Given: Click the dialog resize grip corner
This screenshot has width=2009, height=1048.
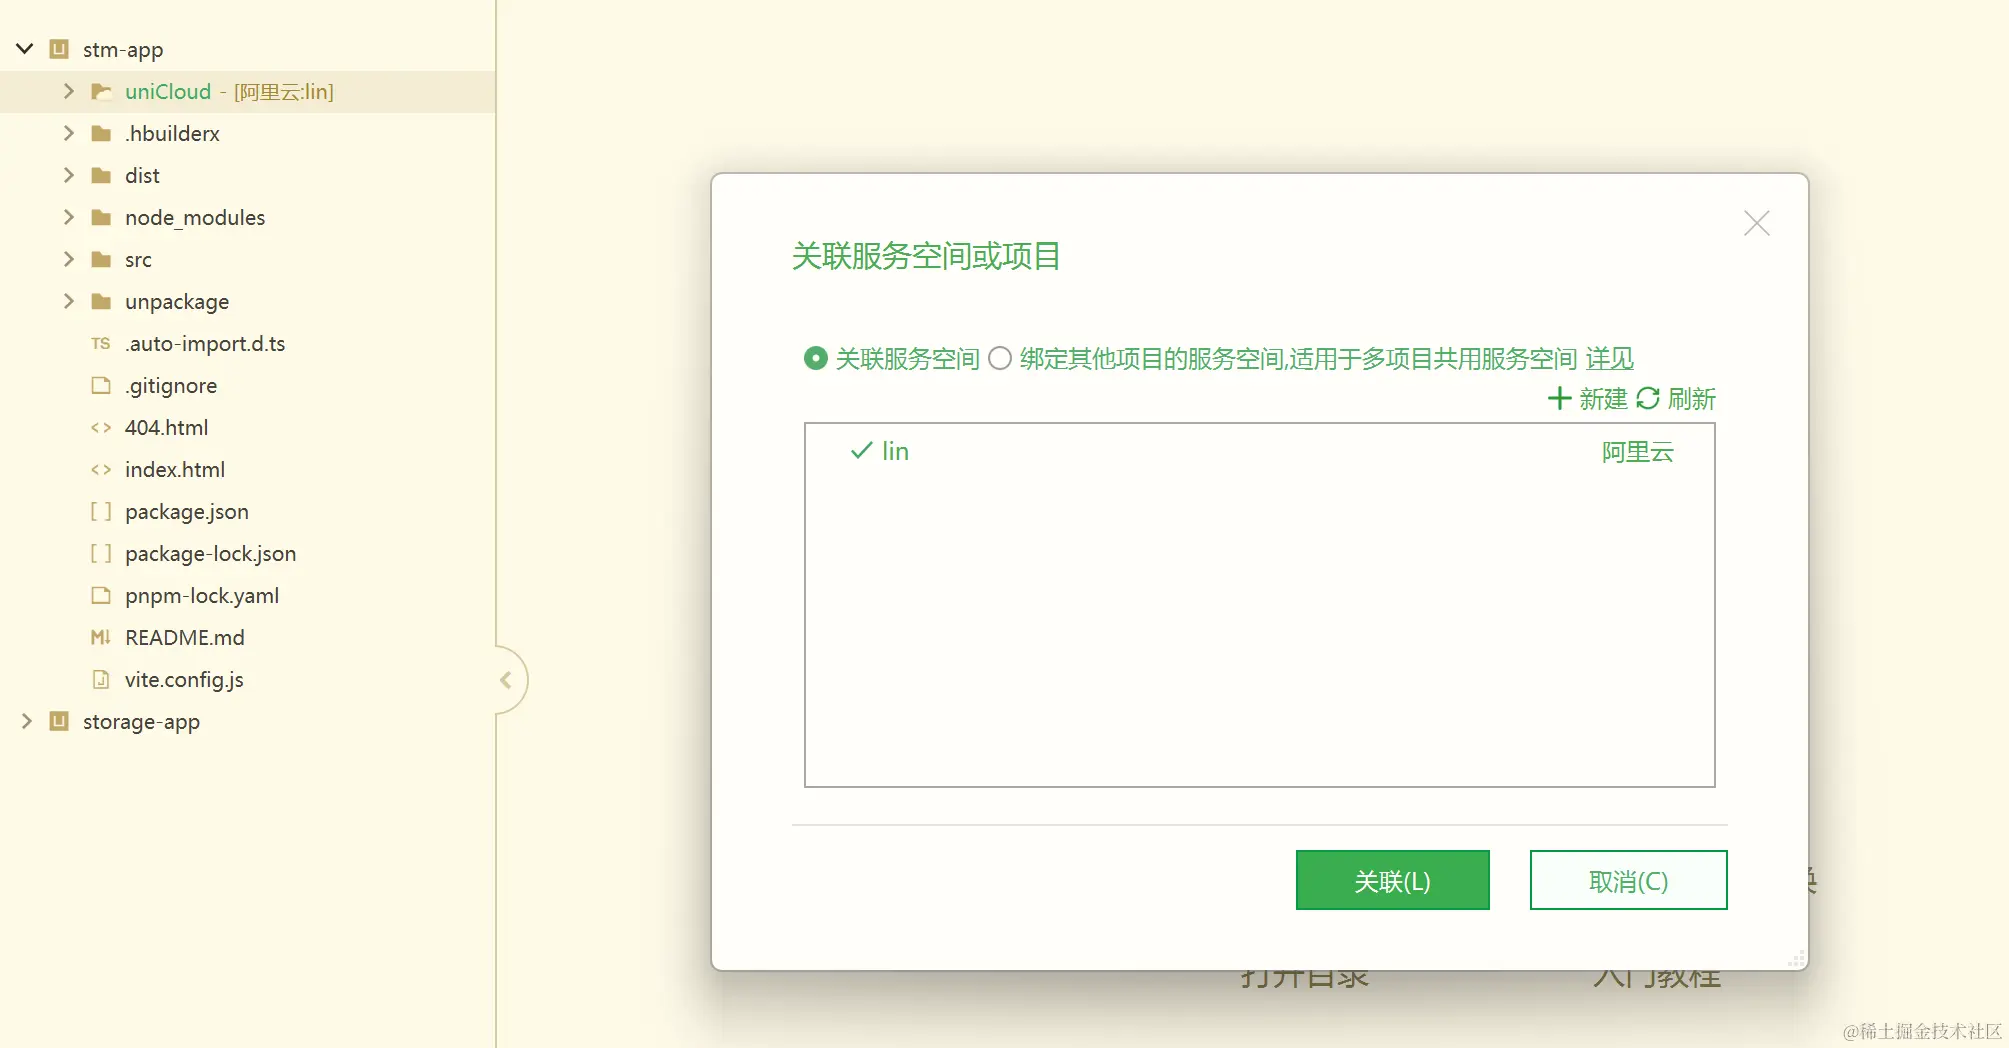Looking at the screenshot, I should tap(1797, 959).
